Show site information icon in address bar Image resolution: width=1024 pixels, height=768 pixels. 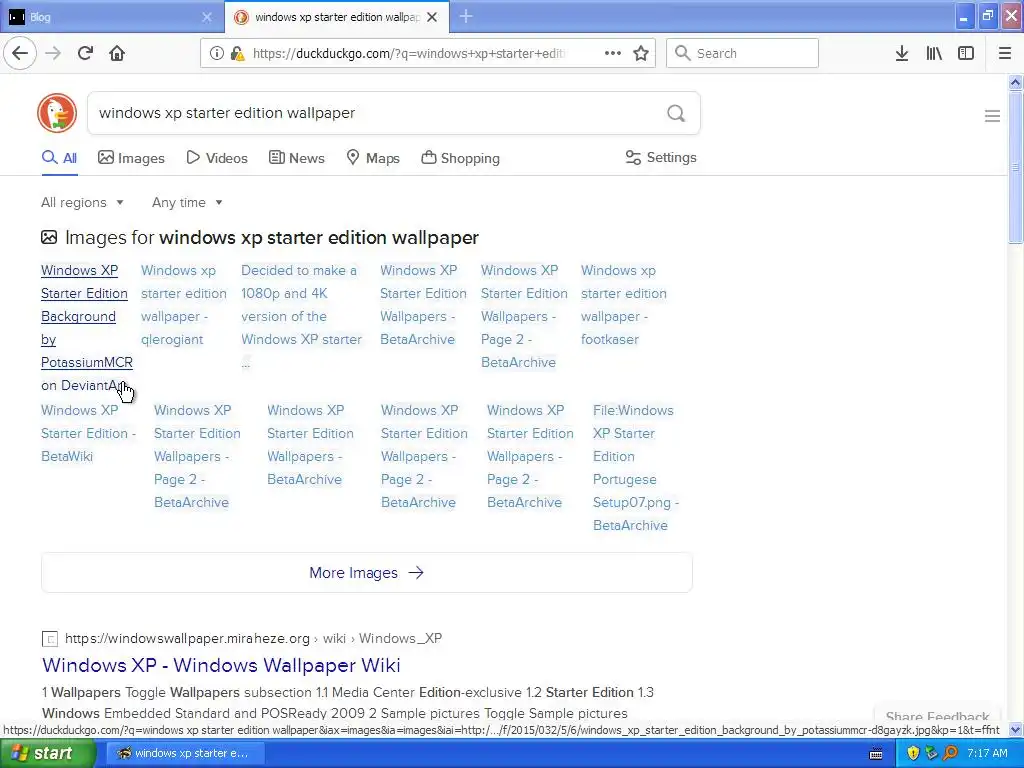coord(216,53)
